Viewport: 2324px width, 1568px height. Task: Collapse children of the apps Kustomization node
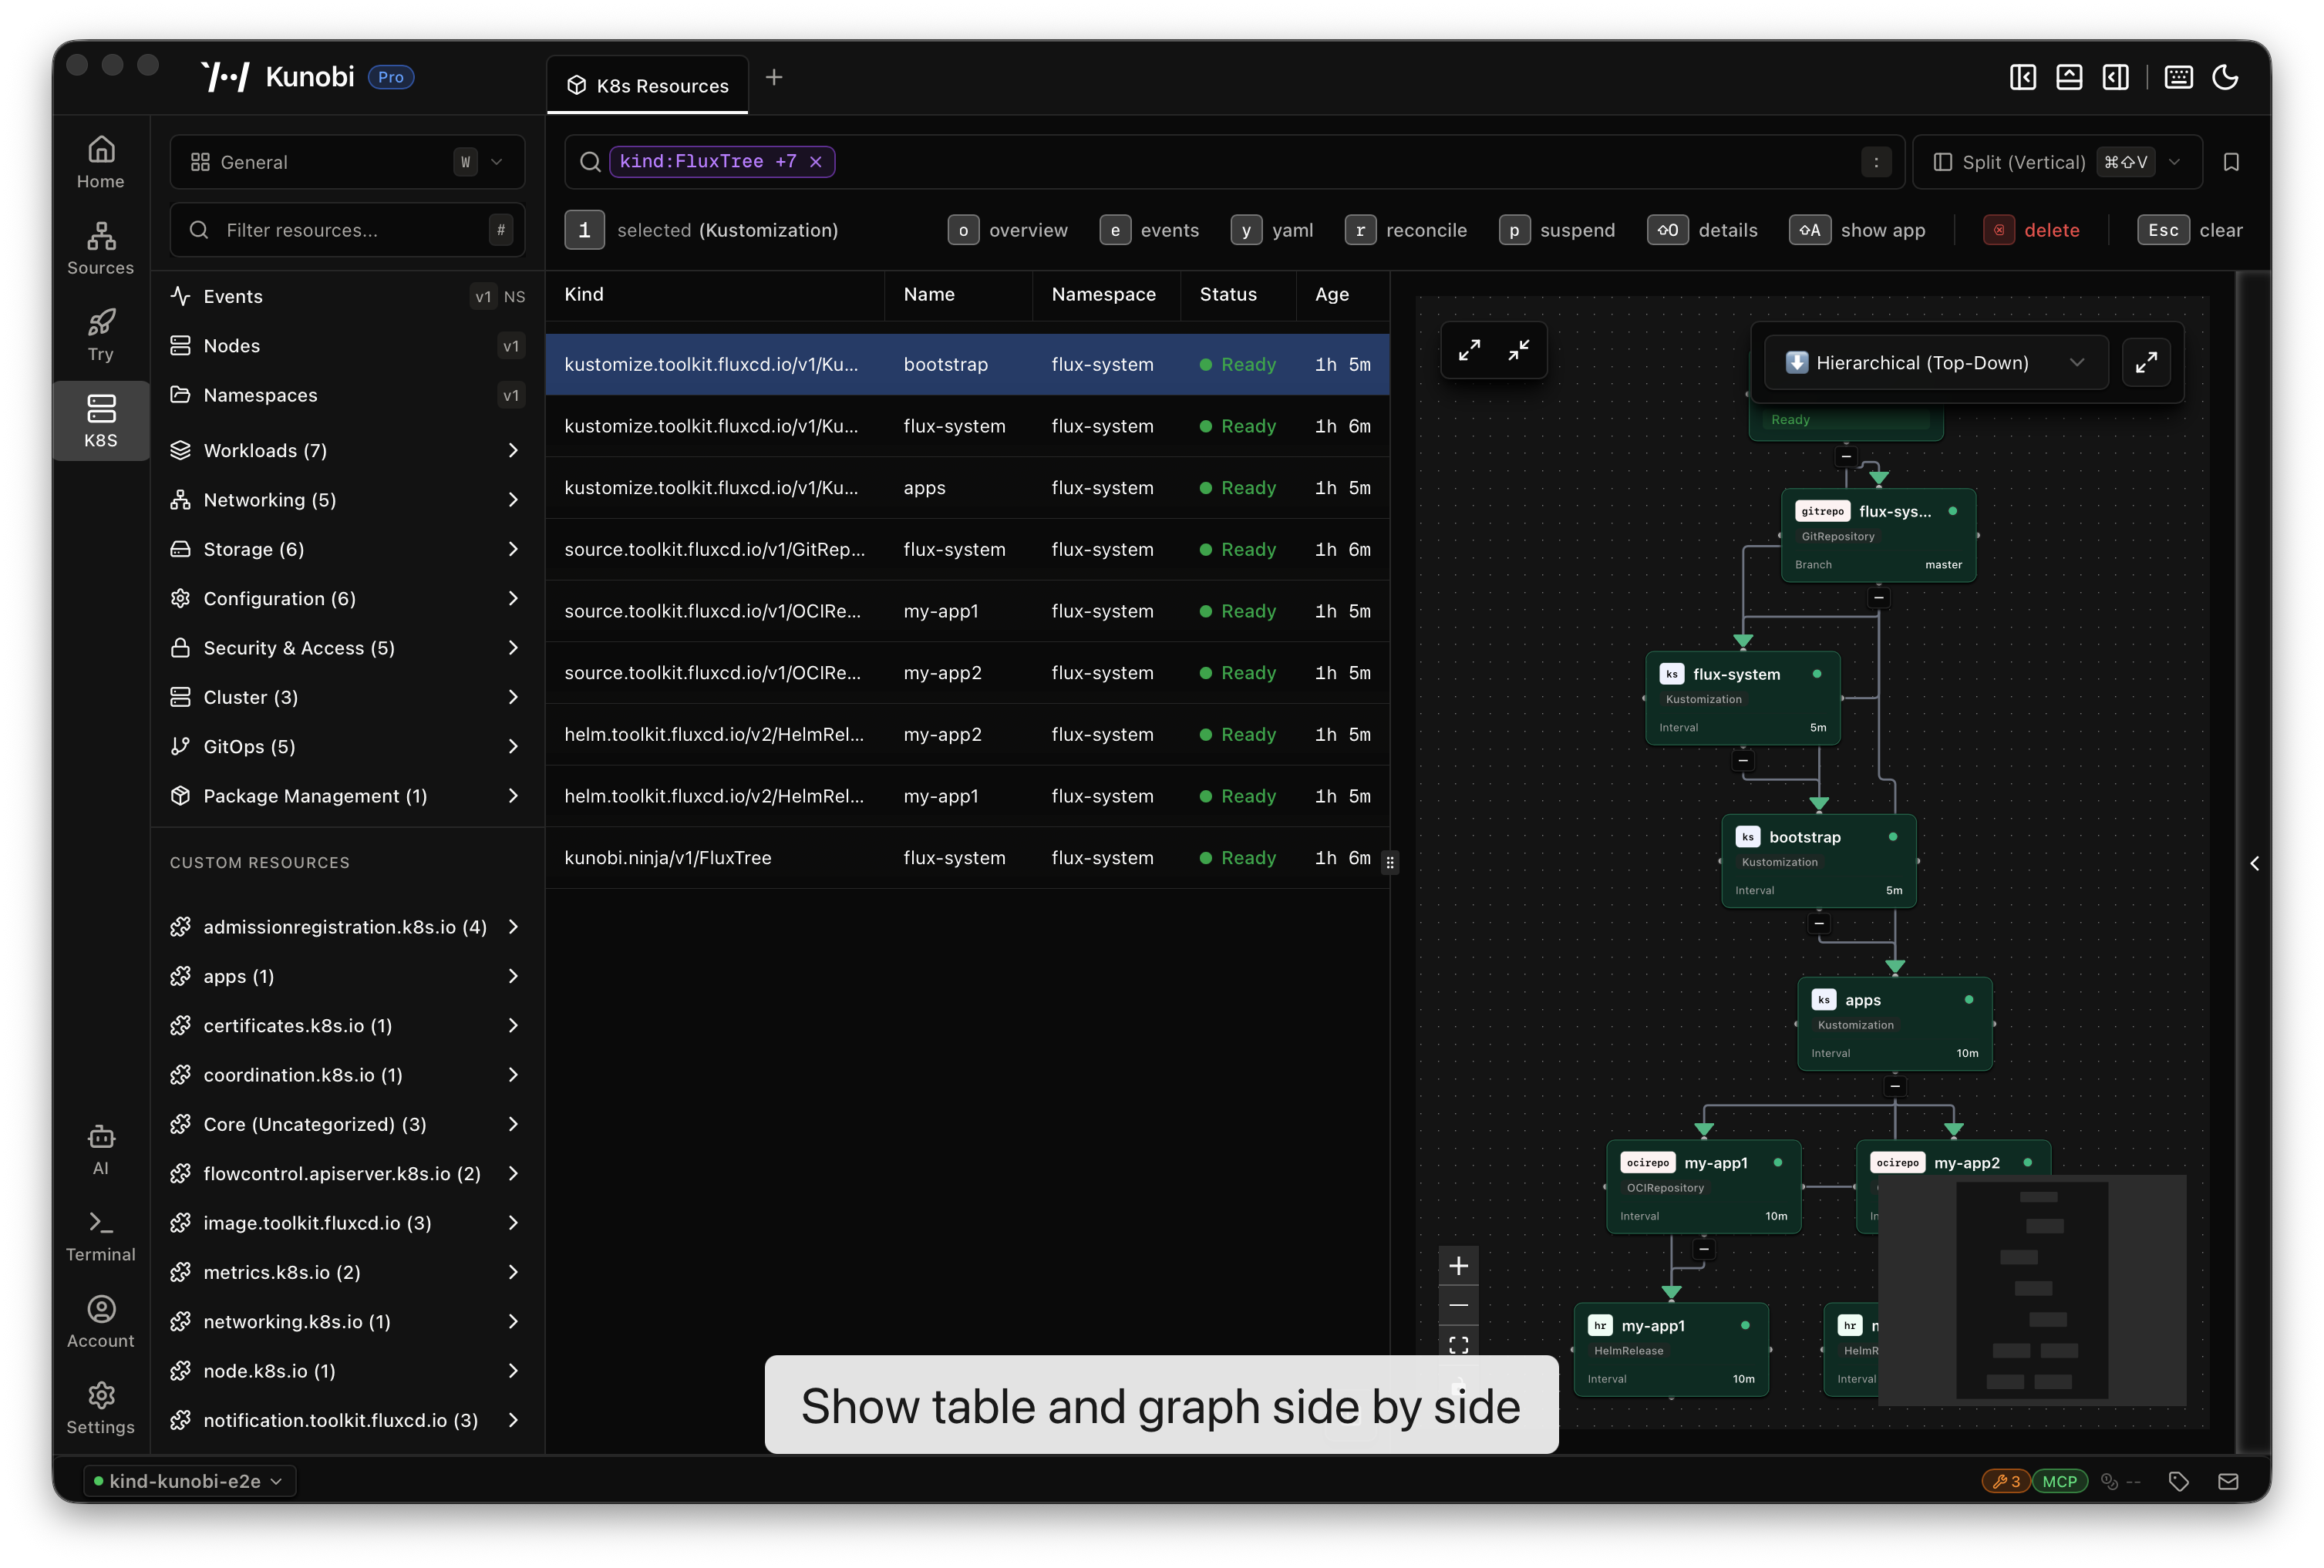1895,1086
